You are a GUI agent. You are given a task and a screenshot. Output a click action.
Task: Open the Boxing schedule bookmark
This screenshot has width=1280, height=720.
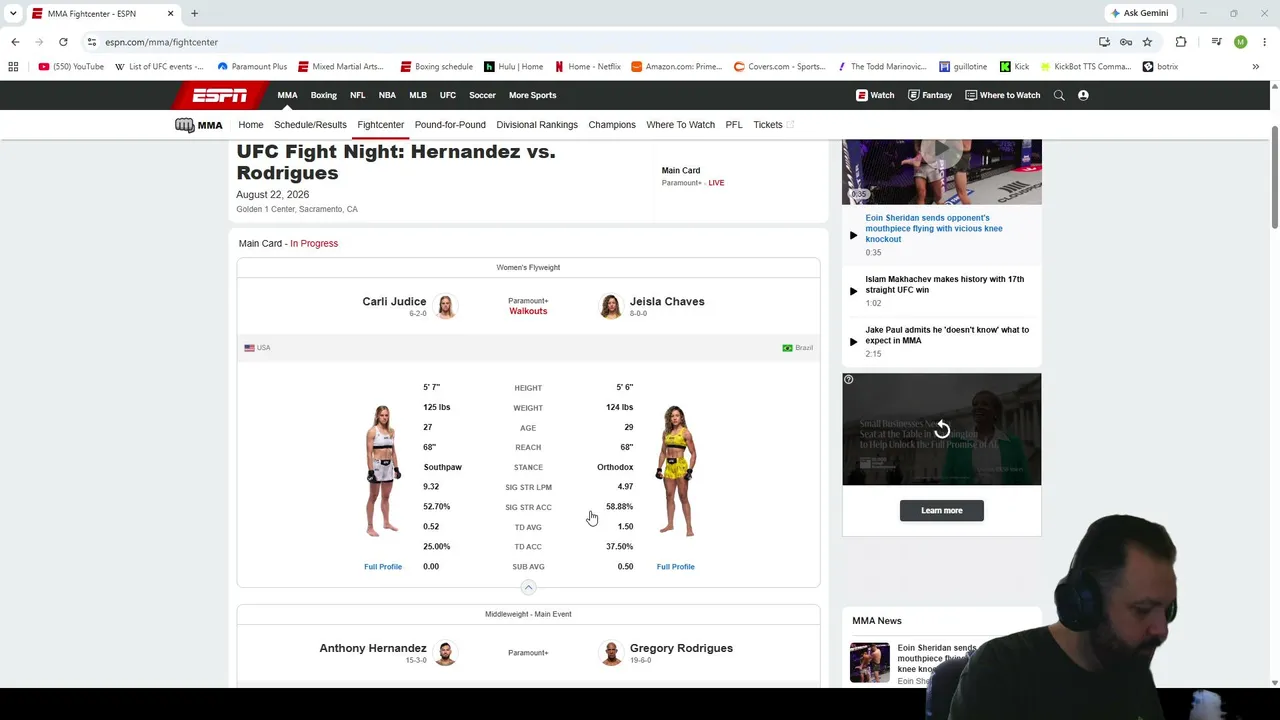click(x=436, y=67)
